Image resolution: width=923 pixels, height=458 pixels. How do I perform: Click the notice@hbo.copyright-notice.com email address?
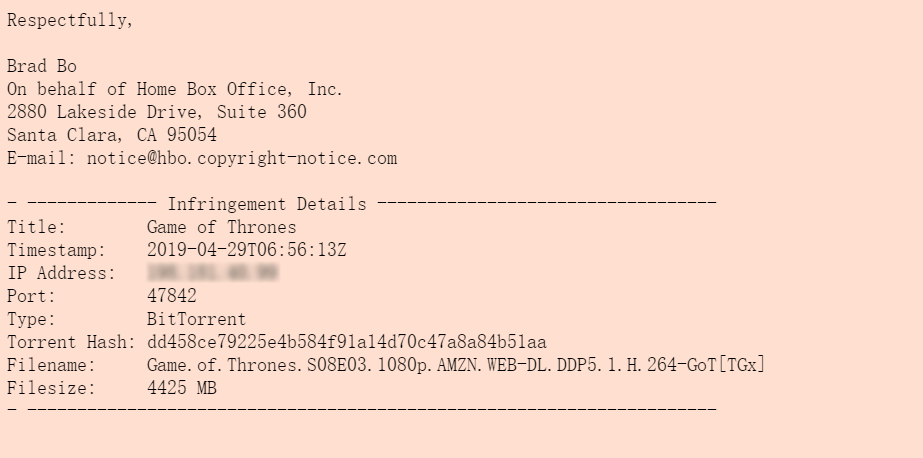(242, 158)
